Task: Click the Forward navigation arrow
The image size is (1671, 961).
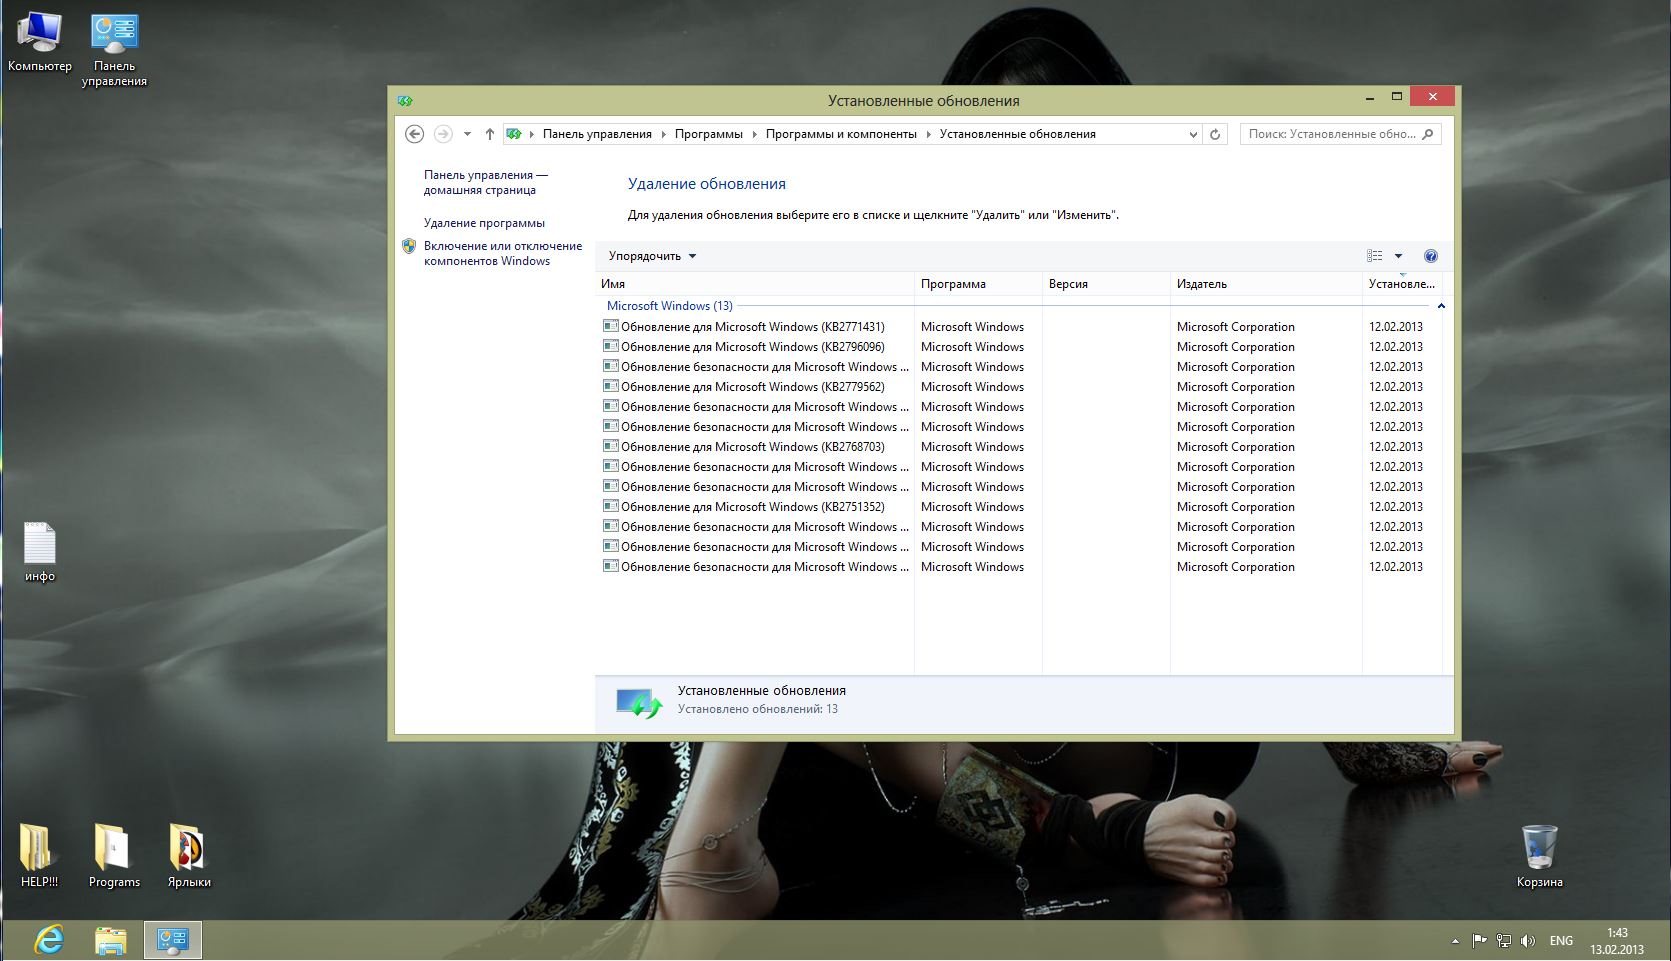Action: pyautogui.click(x=443, y=134)
